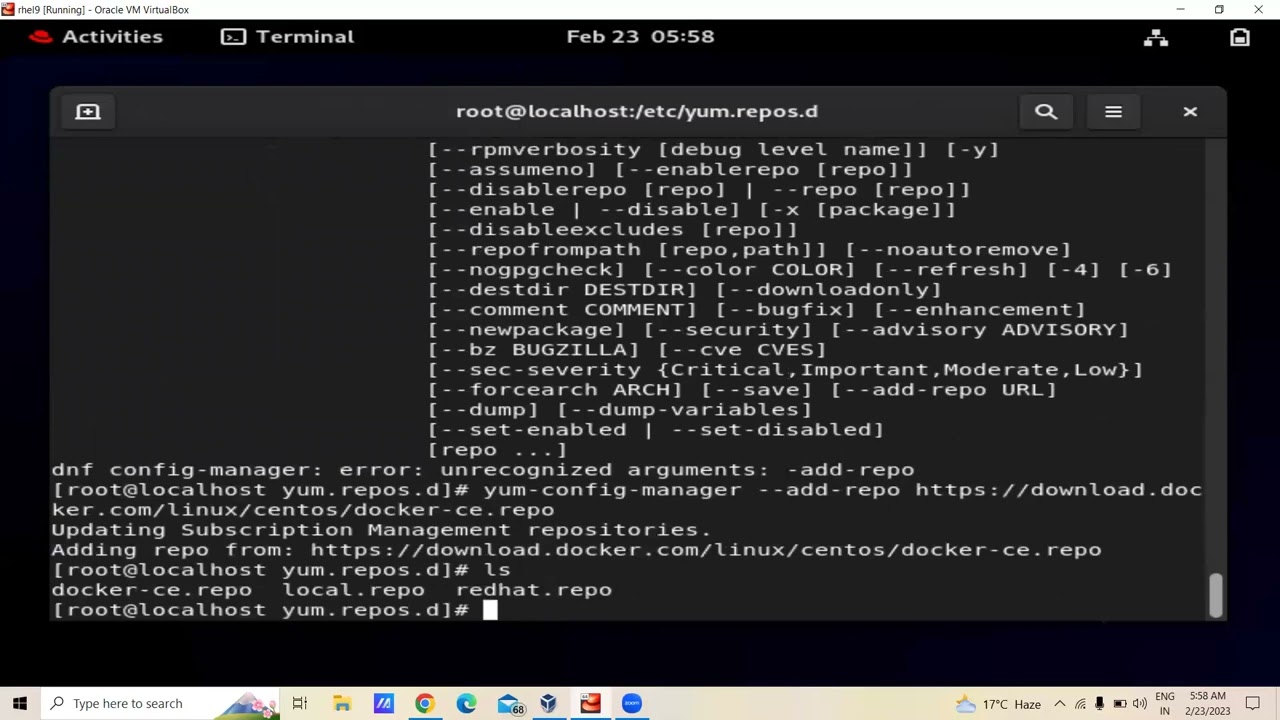Click '[--set-enabled | --set-disabled]' usage text

(x=656, y=430)
